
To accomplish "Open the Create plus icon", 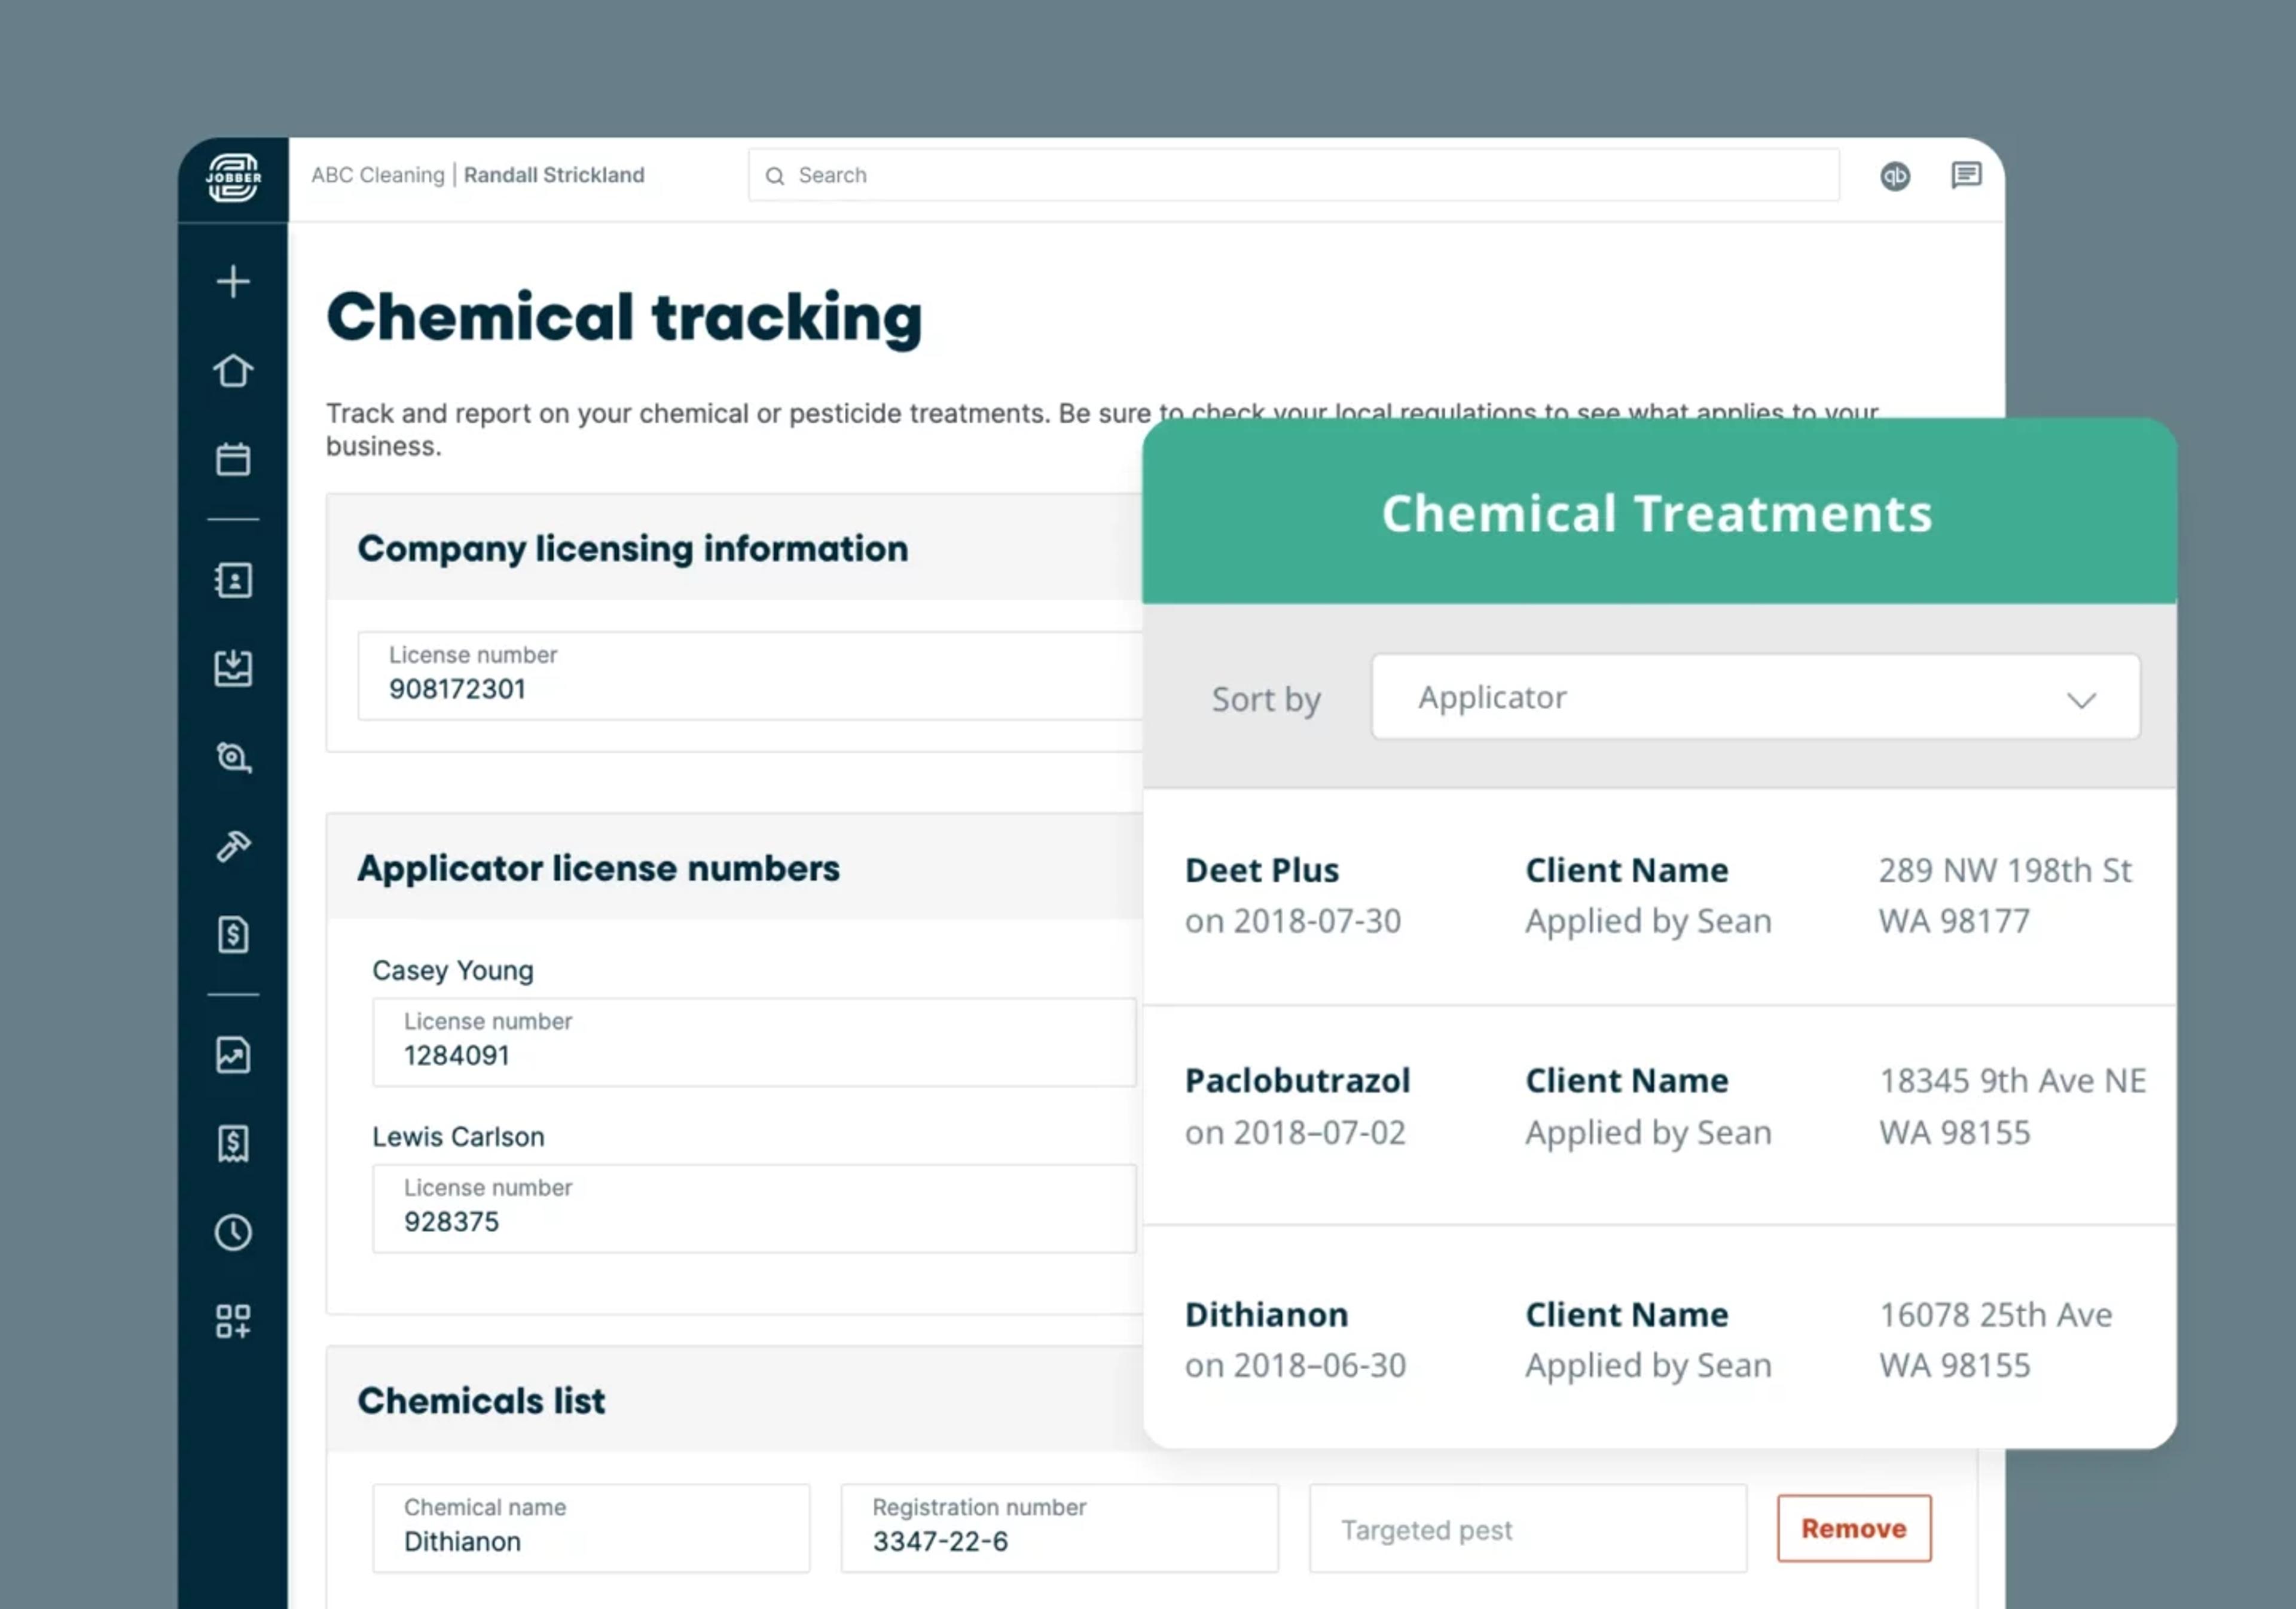I will point(233,282).
